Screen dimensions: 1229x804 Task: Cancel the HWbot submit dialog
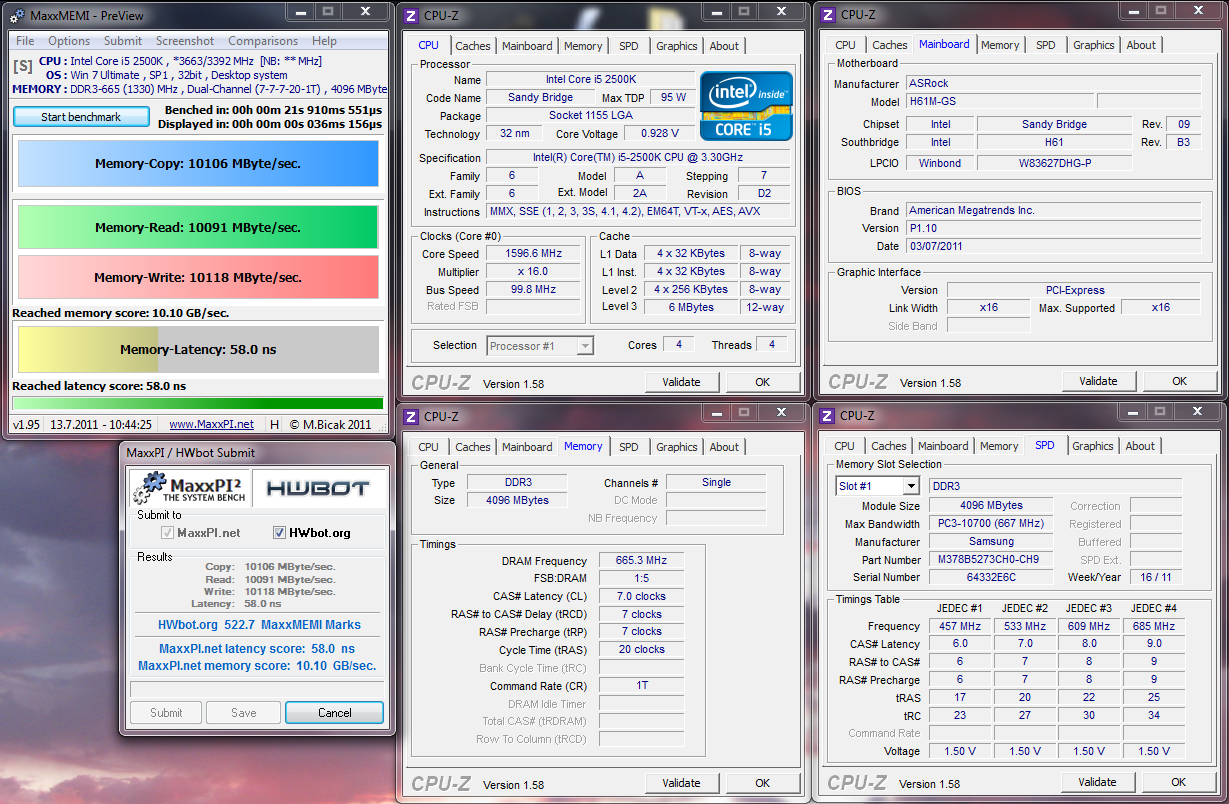pos(335,713)
